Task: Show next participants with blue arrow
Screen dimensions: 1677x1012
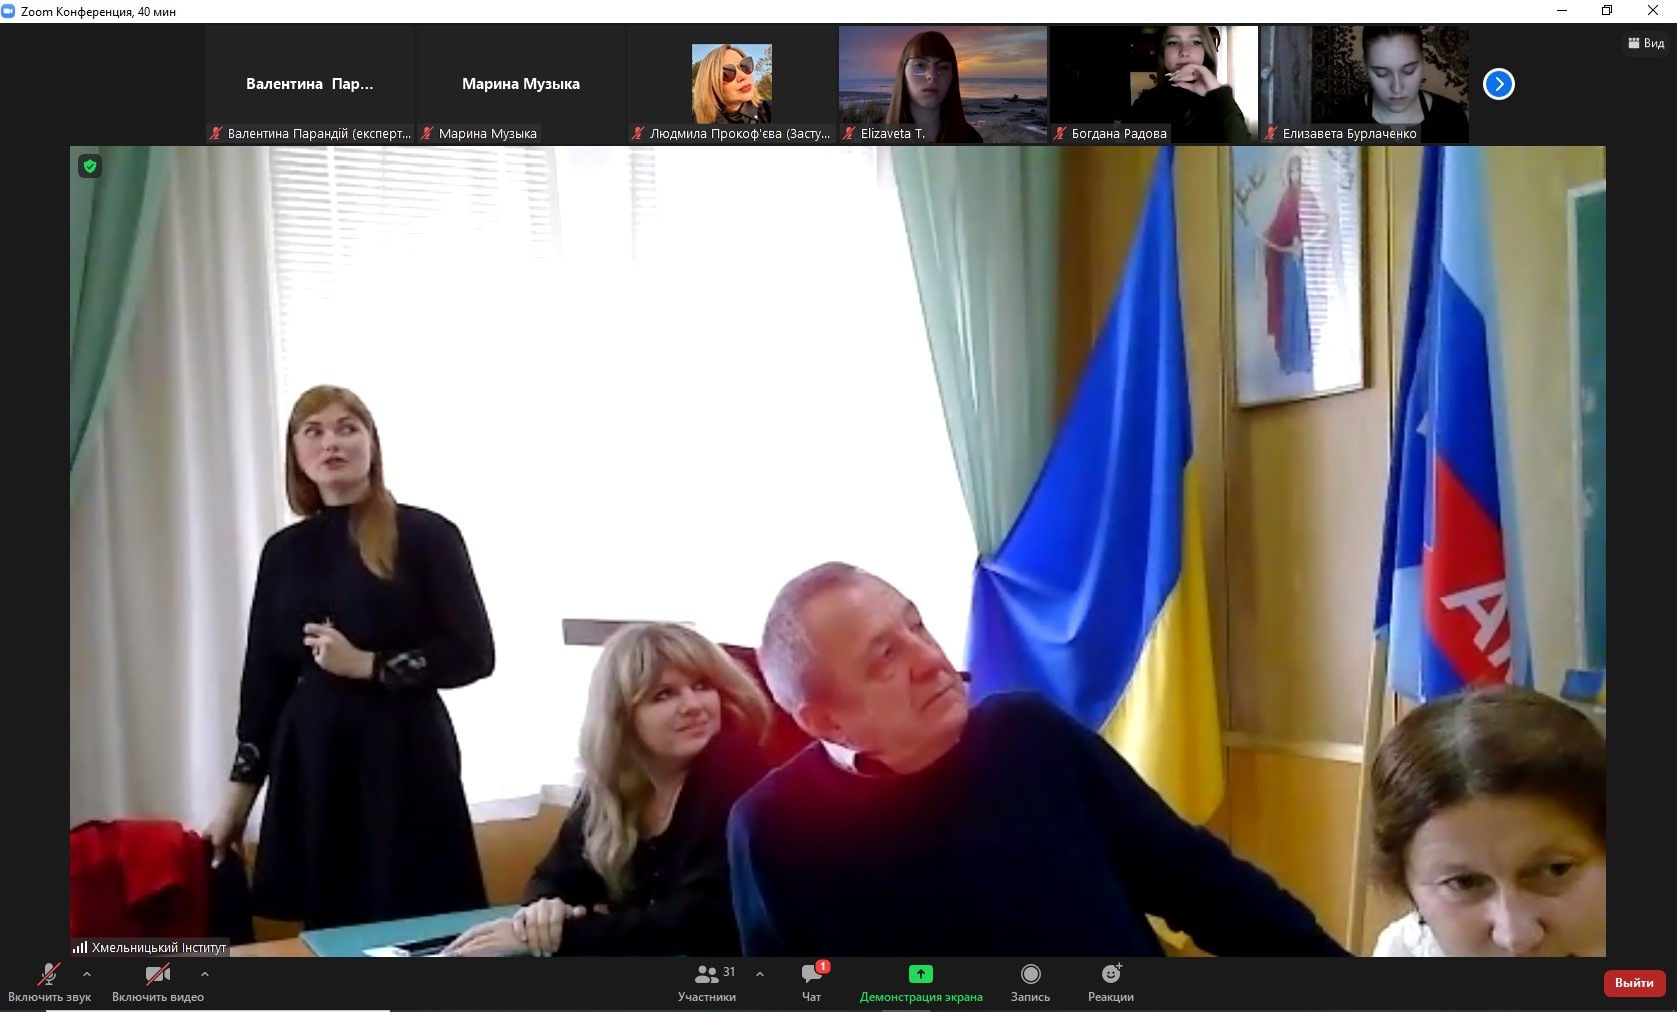Action: (x=1498, y=84)
